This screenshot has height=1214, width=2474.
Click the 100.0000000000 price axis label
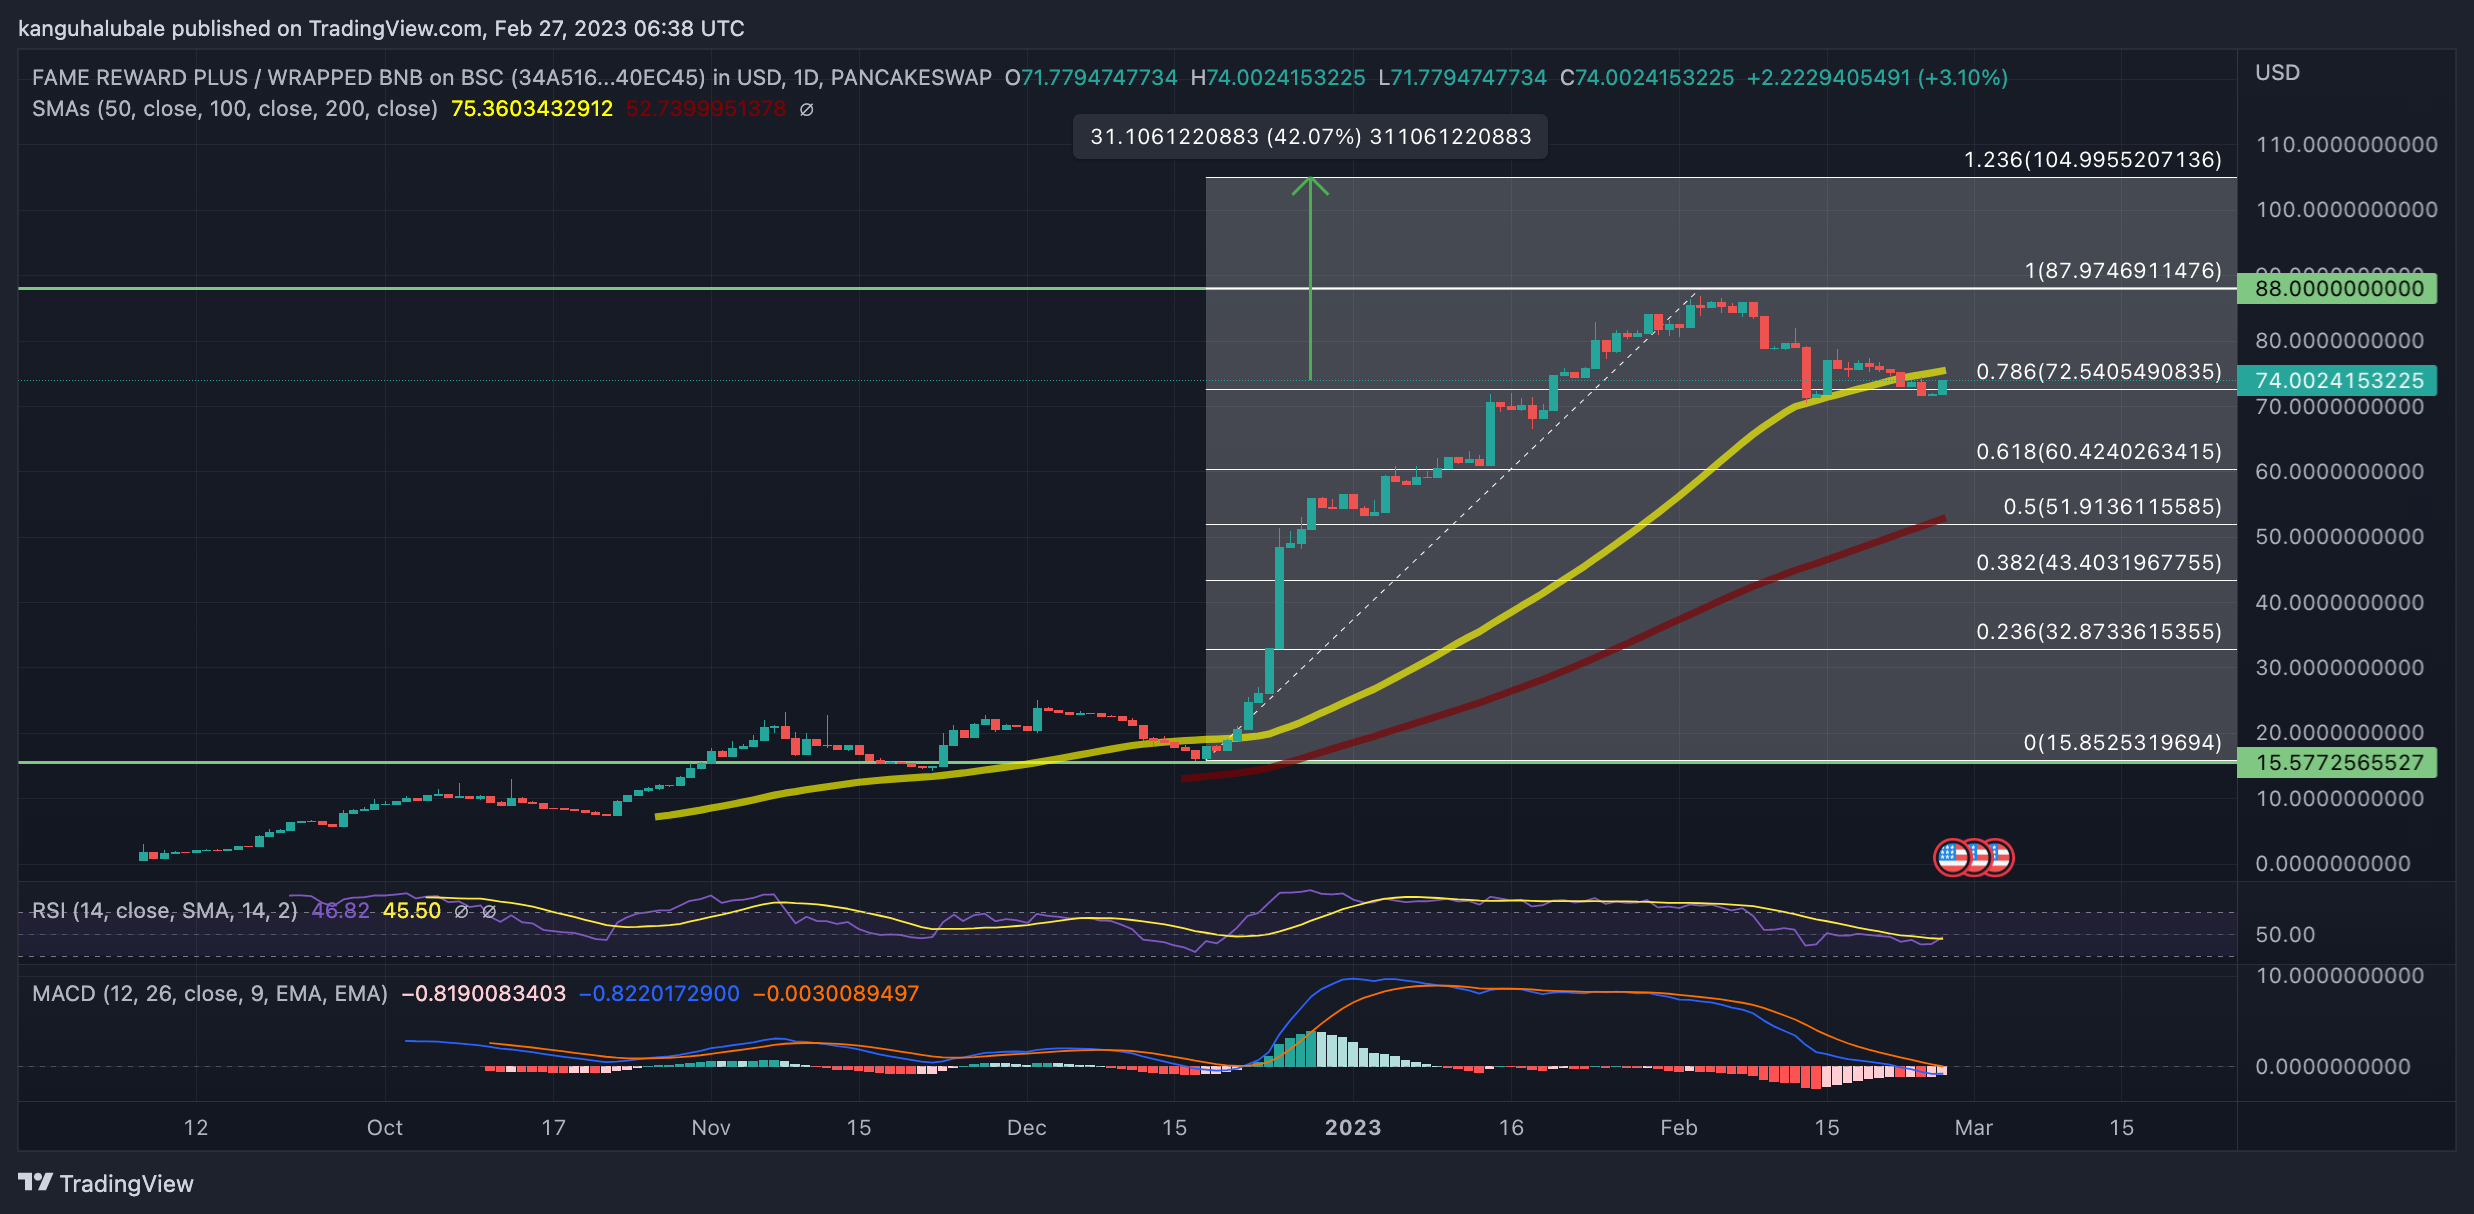point(2347,210)
